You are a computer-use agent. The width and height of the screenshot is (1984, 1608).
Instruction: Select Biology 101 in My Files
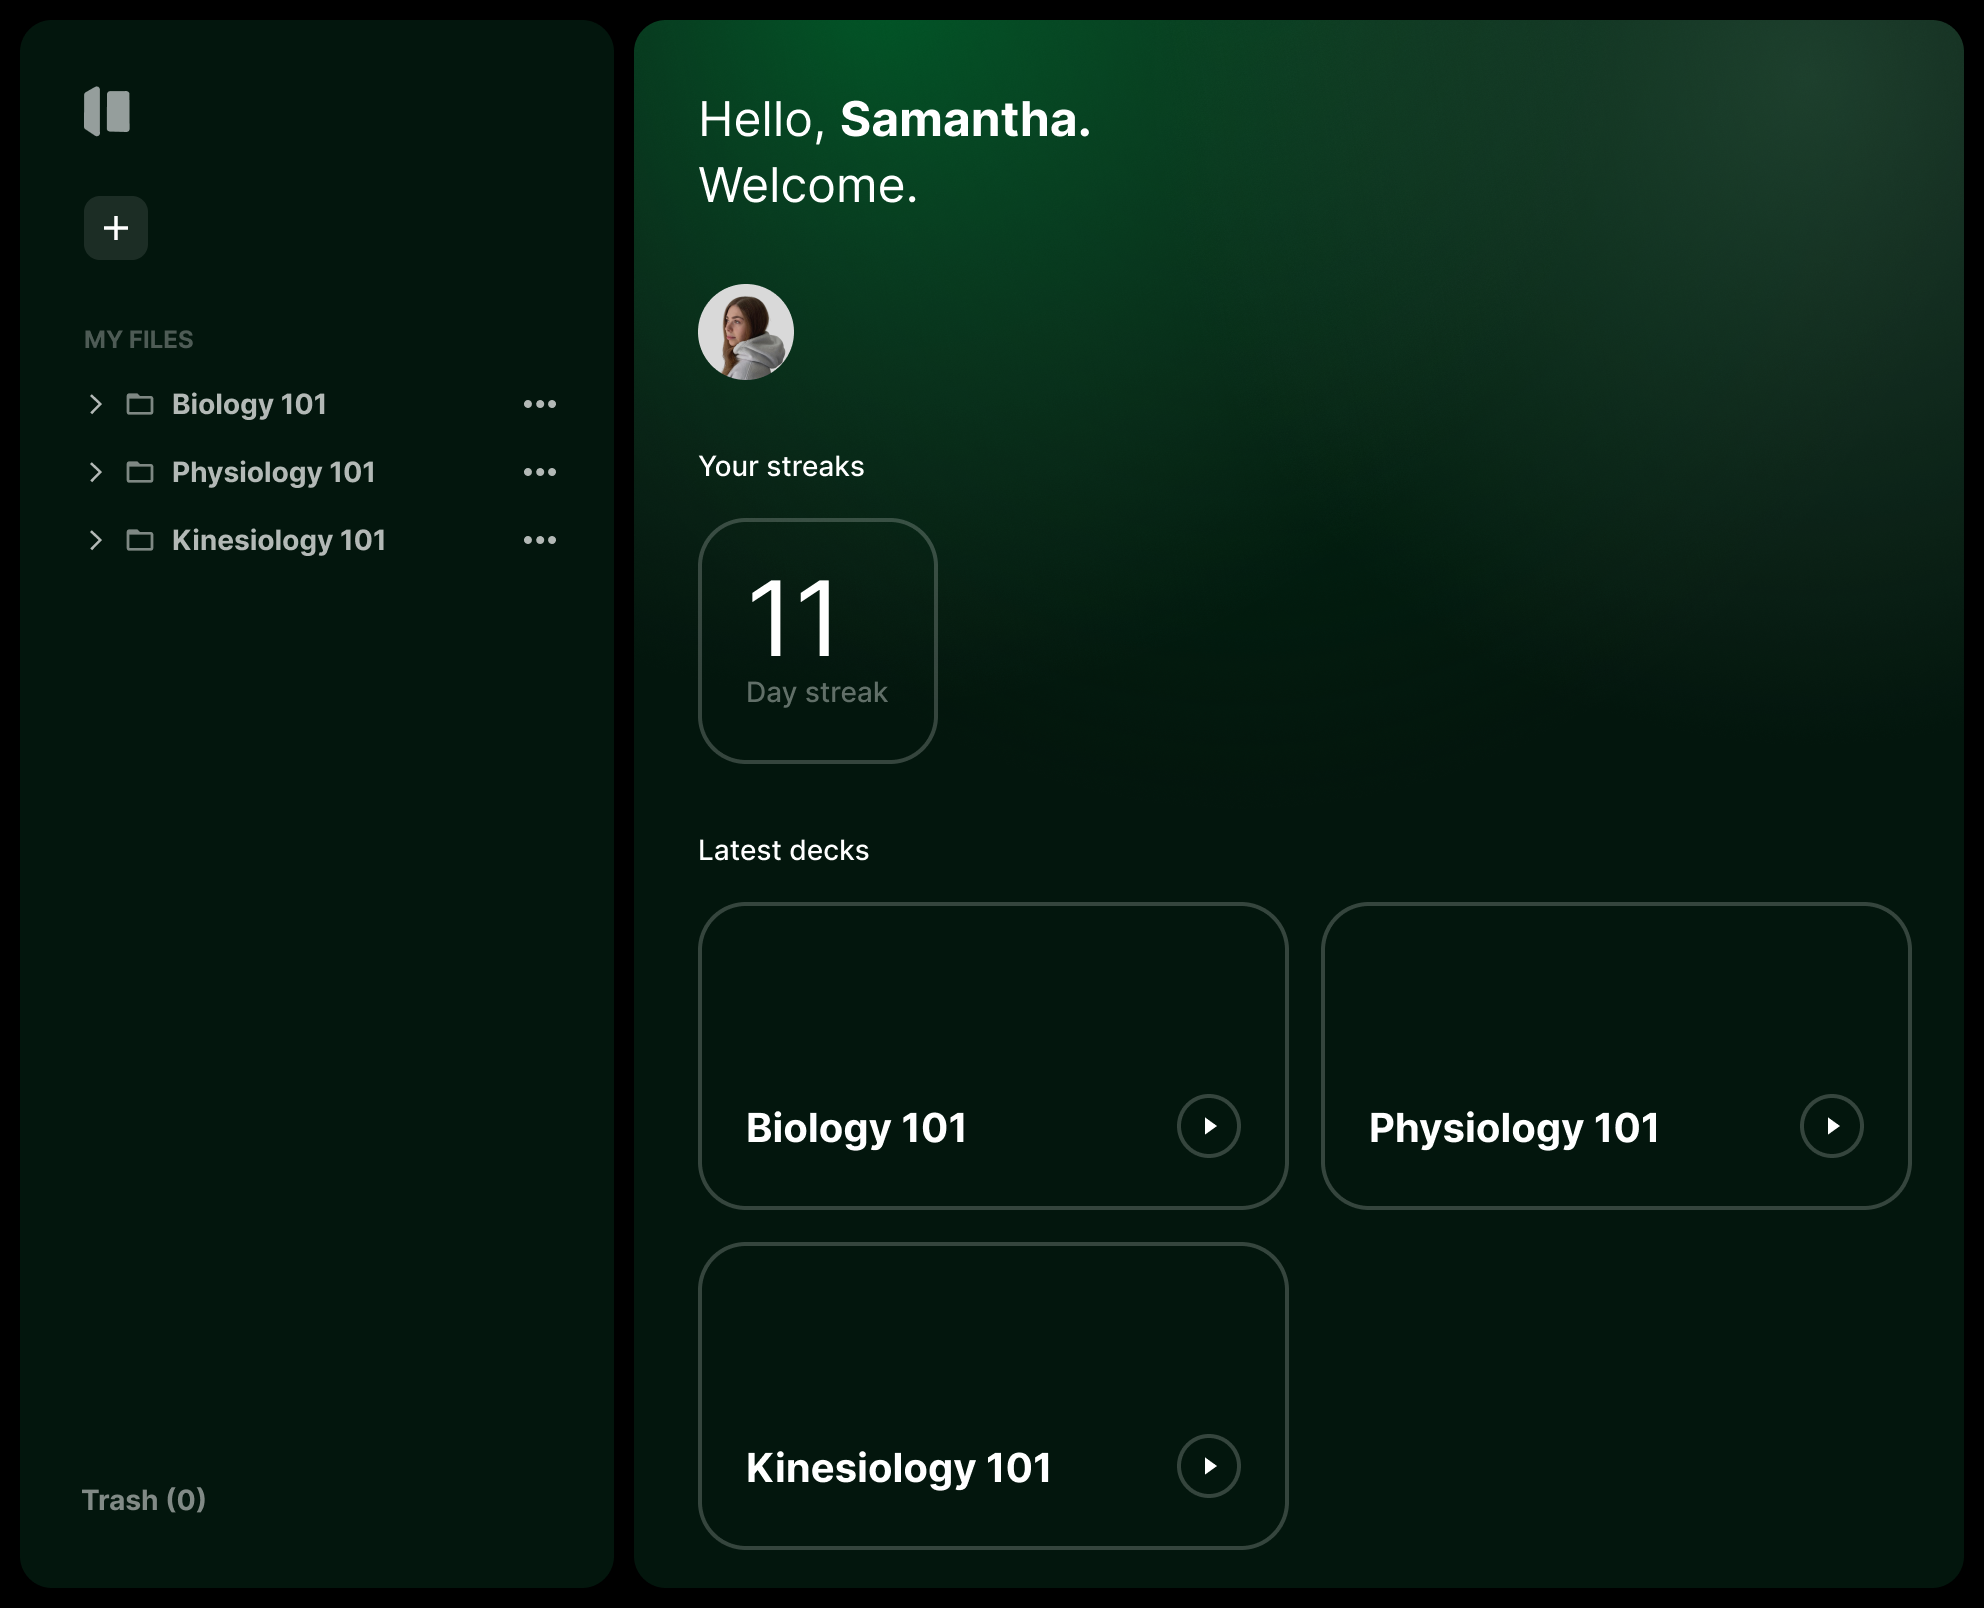coord(249,404)
